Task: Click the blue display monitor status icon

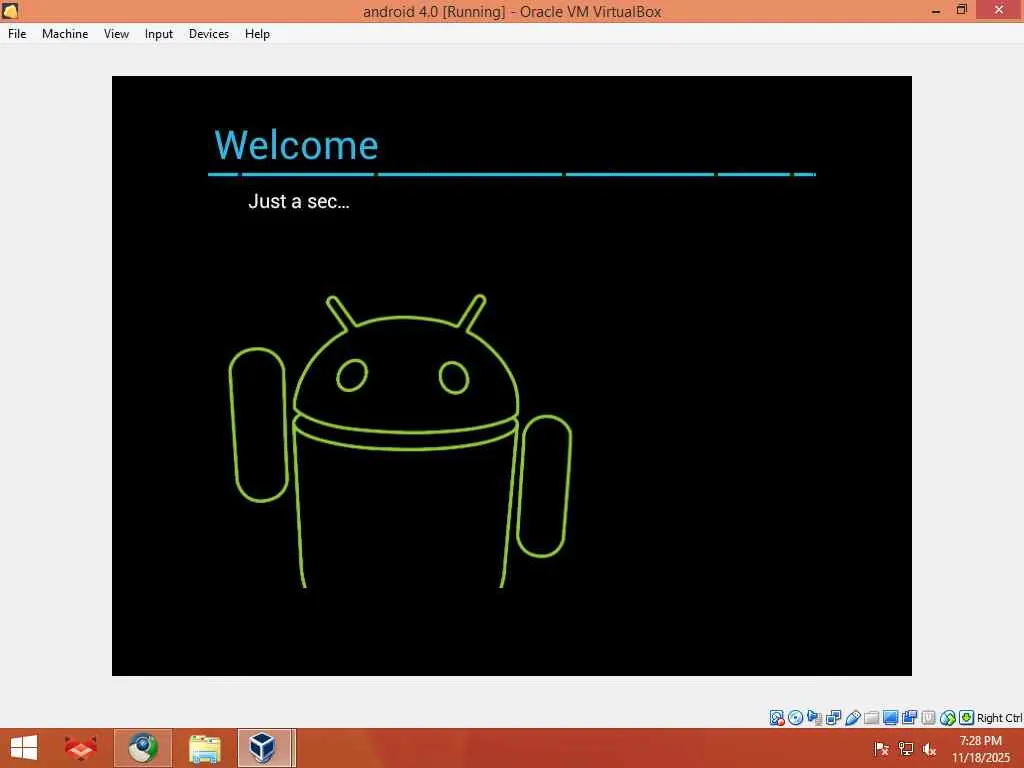Action: (890, 718)
